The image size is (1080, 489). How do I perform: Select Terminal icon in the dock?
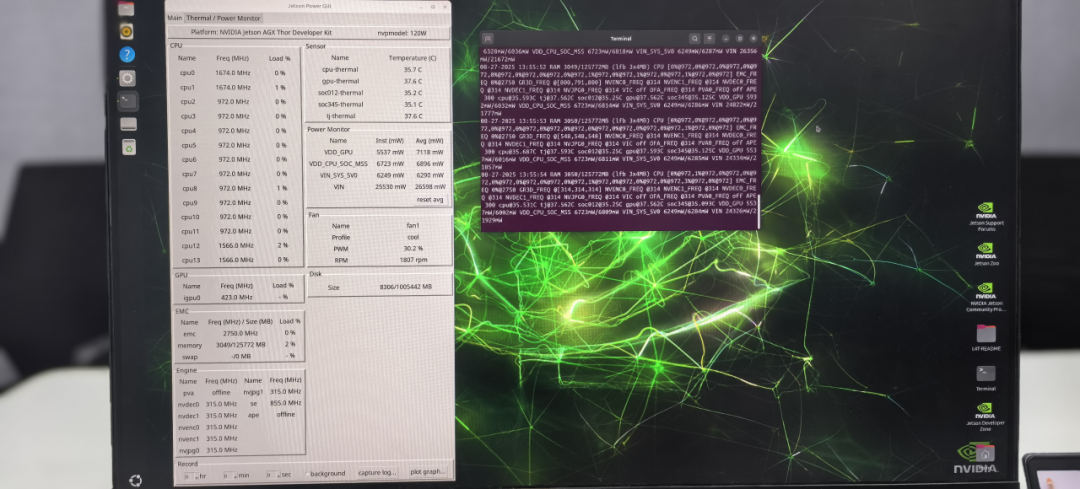pos(127,101)
